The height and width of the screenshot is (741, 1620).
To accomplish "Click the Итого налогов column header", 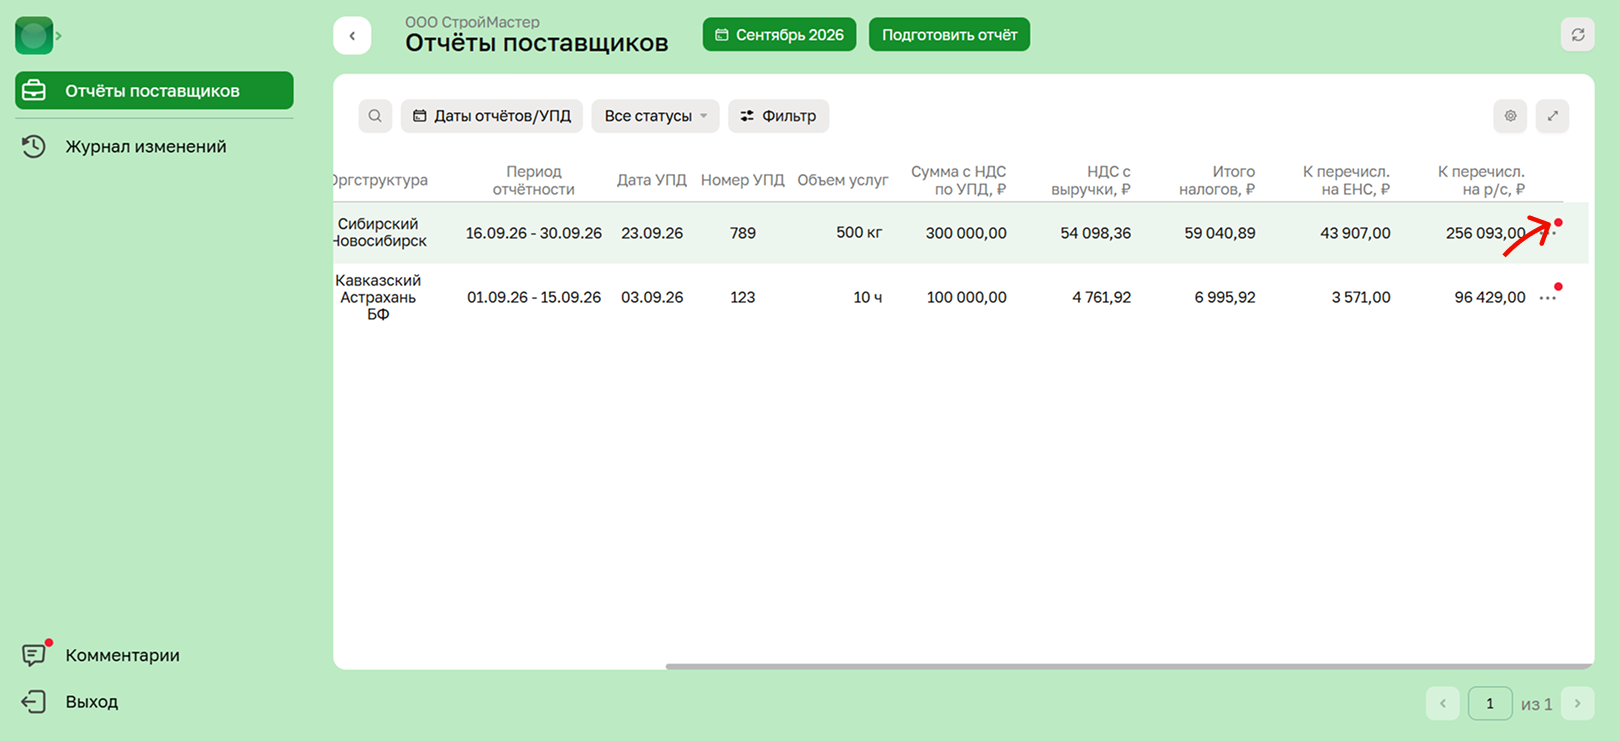I will 1217,180.
